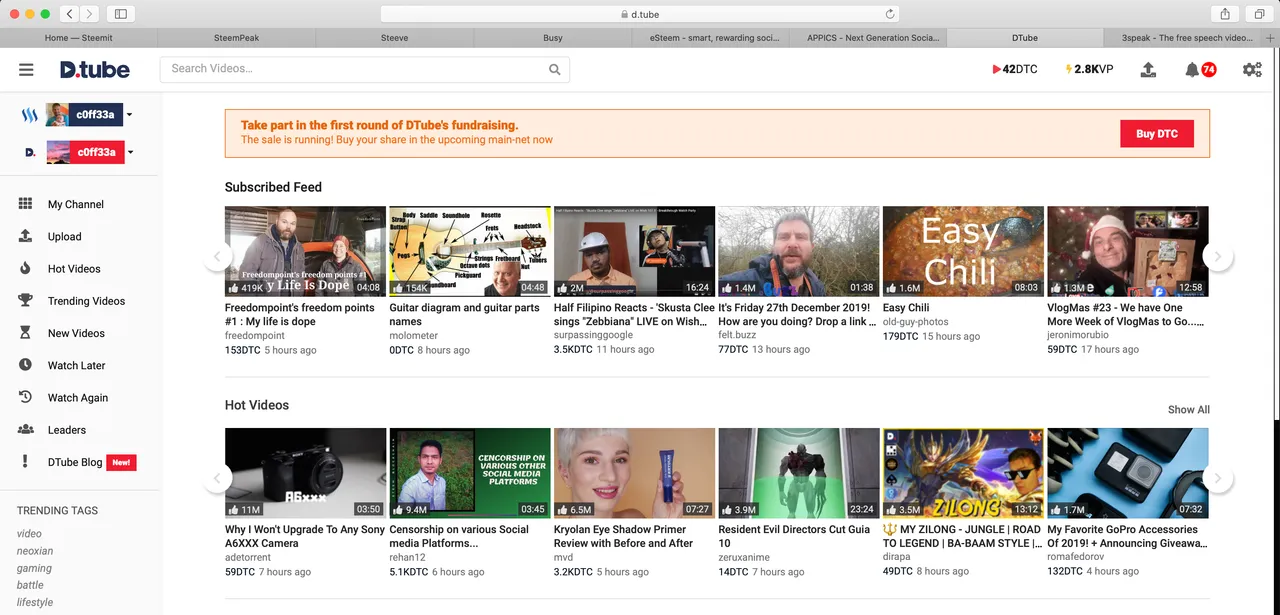The image size is (1280, 615).
Task: Open notifications bell with 74 badge
Action: click(x=1200, y=70)
